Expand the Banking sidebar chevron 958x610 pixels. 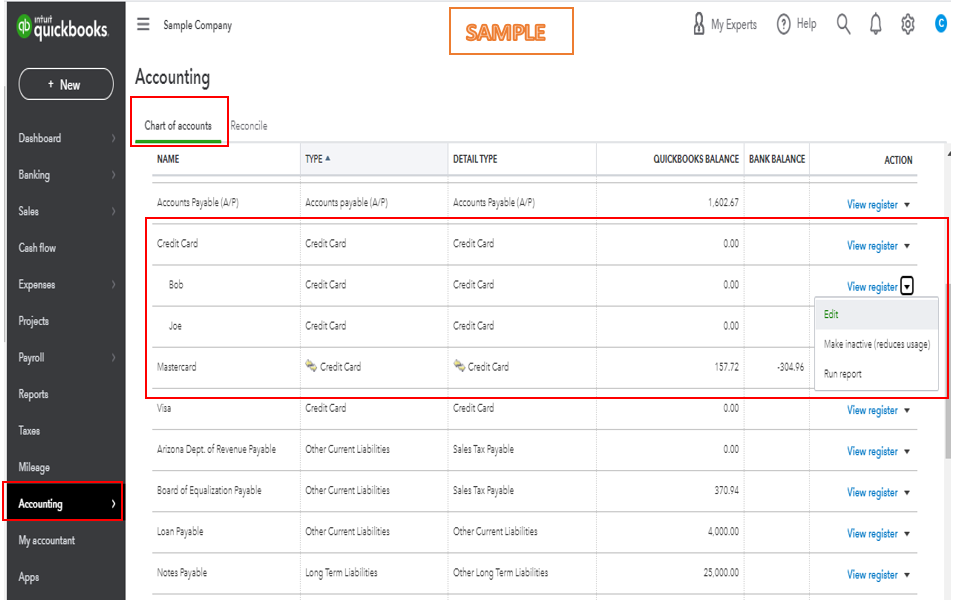tap(114, 175)
